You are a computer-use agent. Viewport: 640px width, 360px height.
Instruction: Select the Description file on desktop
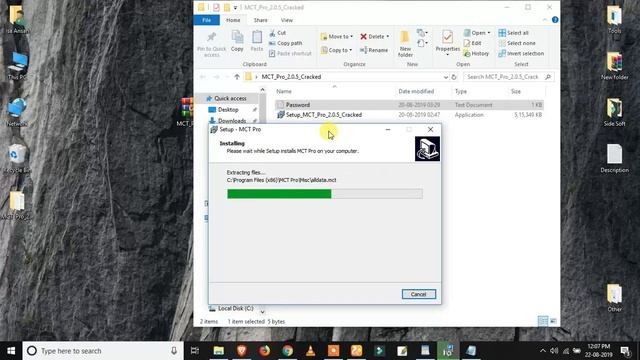614,159
